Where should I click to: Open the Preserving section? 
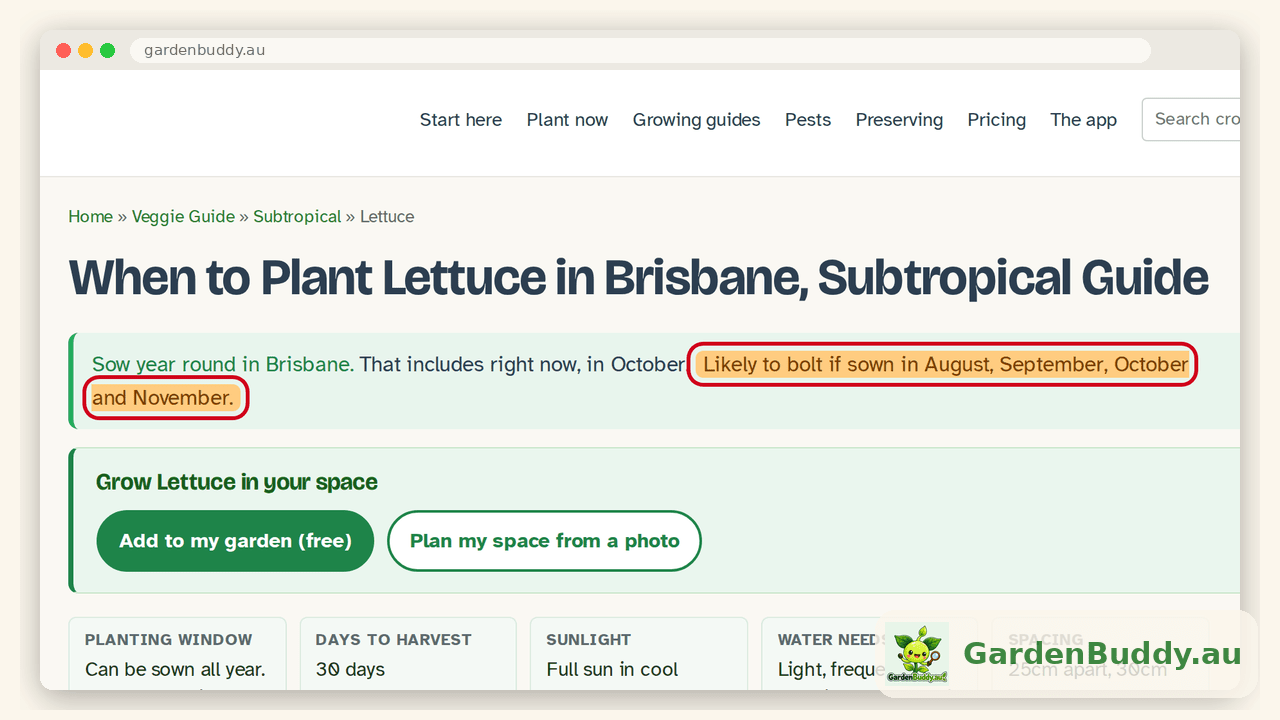899,120
